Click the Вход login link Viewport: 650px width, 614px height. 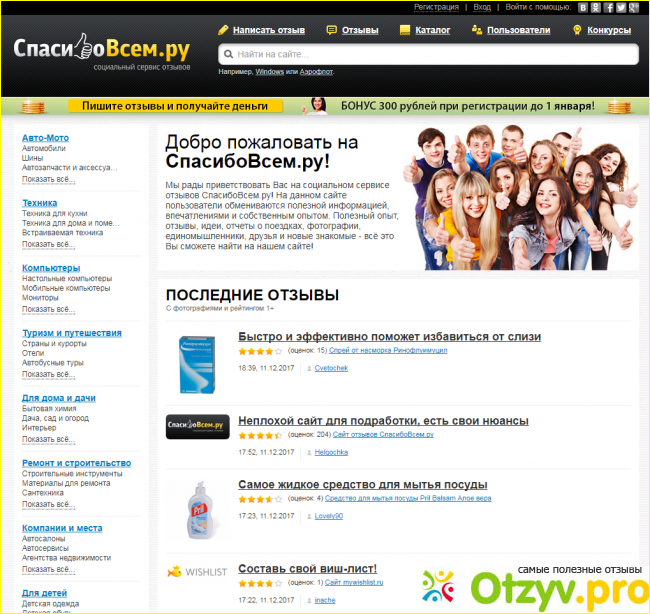coord(482,7)
